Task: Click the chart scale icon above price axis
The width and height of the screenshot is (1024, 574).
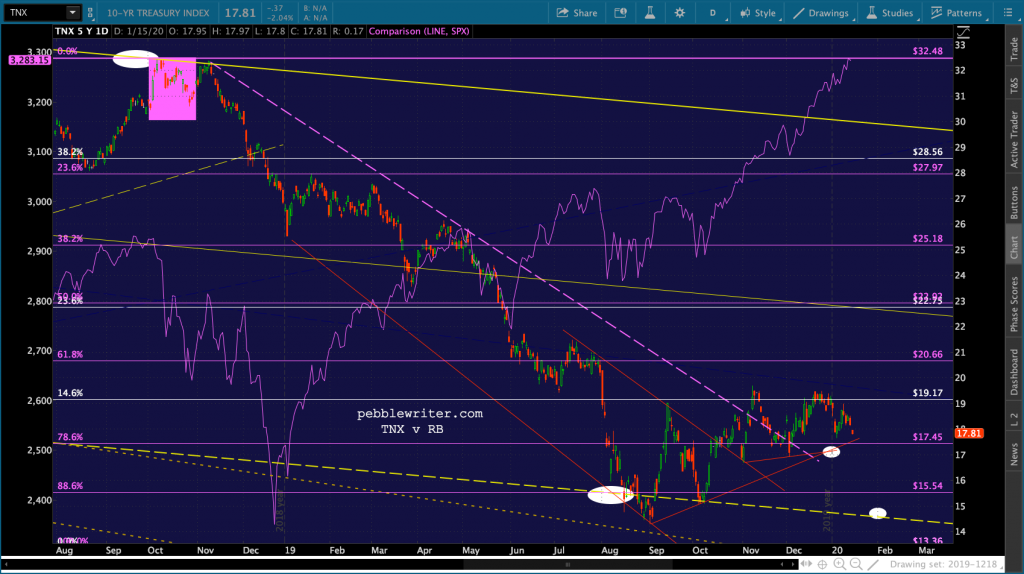Action: 963,31
